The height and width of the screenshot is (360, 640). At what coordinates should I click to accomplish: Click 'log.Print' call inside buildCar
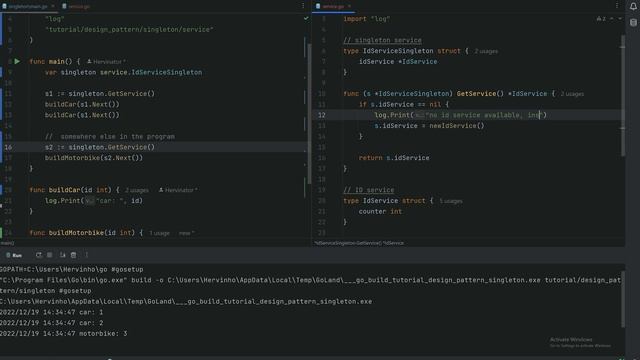pyautogui.click(x=64, y=201)
